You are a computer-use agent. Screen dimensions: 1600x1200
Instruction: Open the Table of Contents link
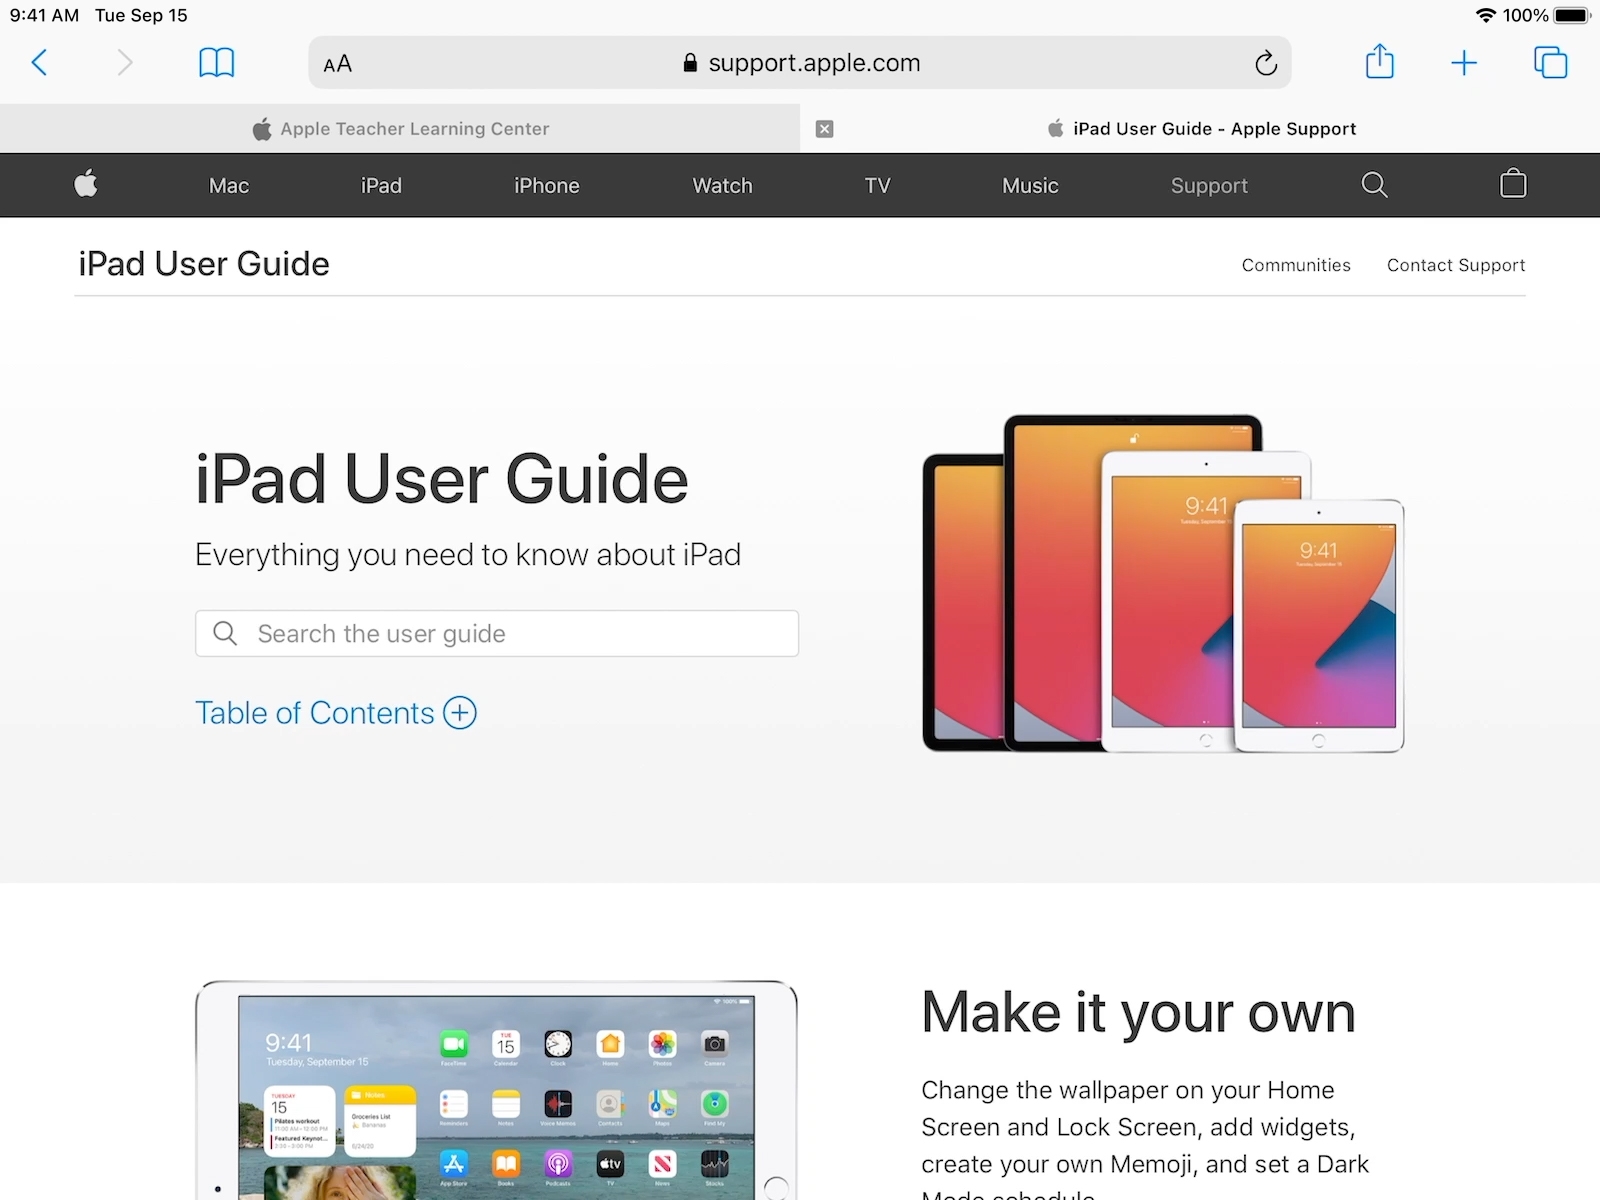pos(315,713)
